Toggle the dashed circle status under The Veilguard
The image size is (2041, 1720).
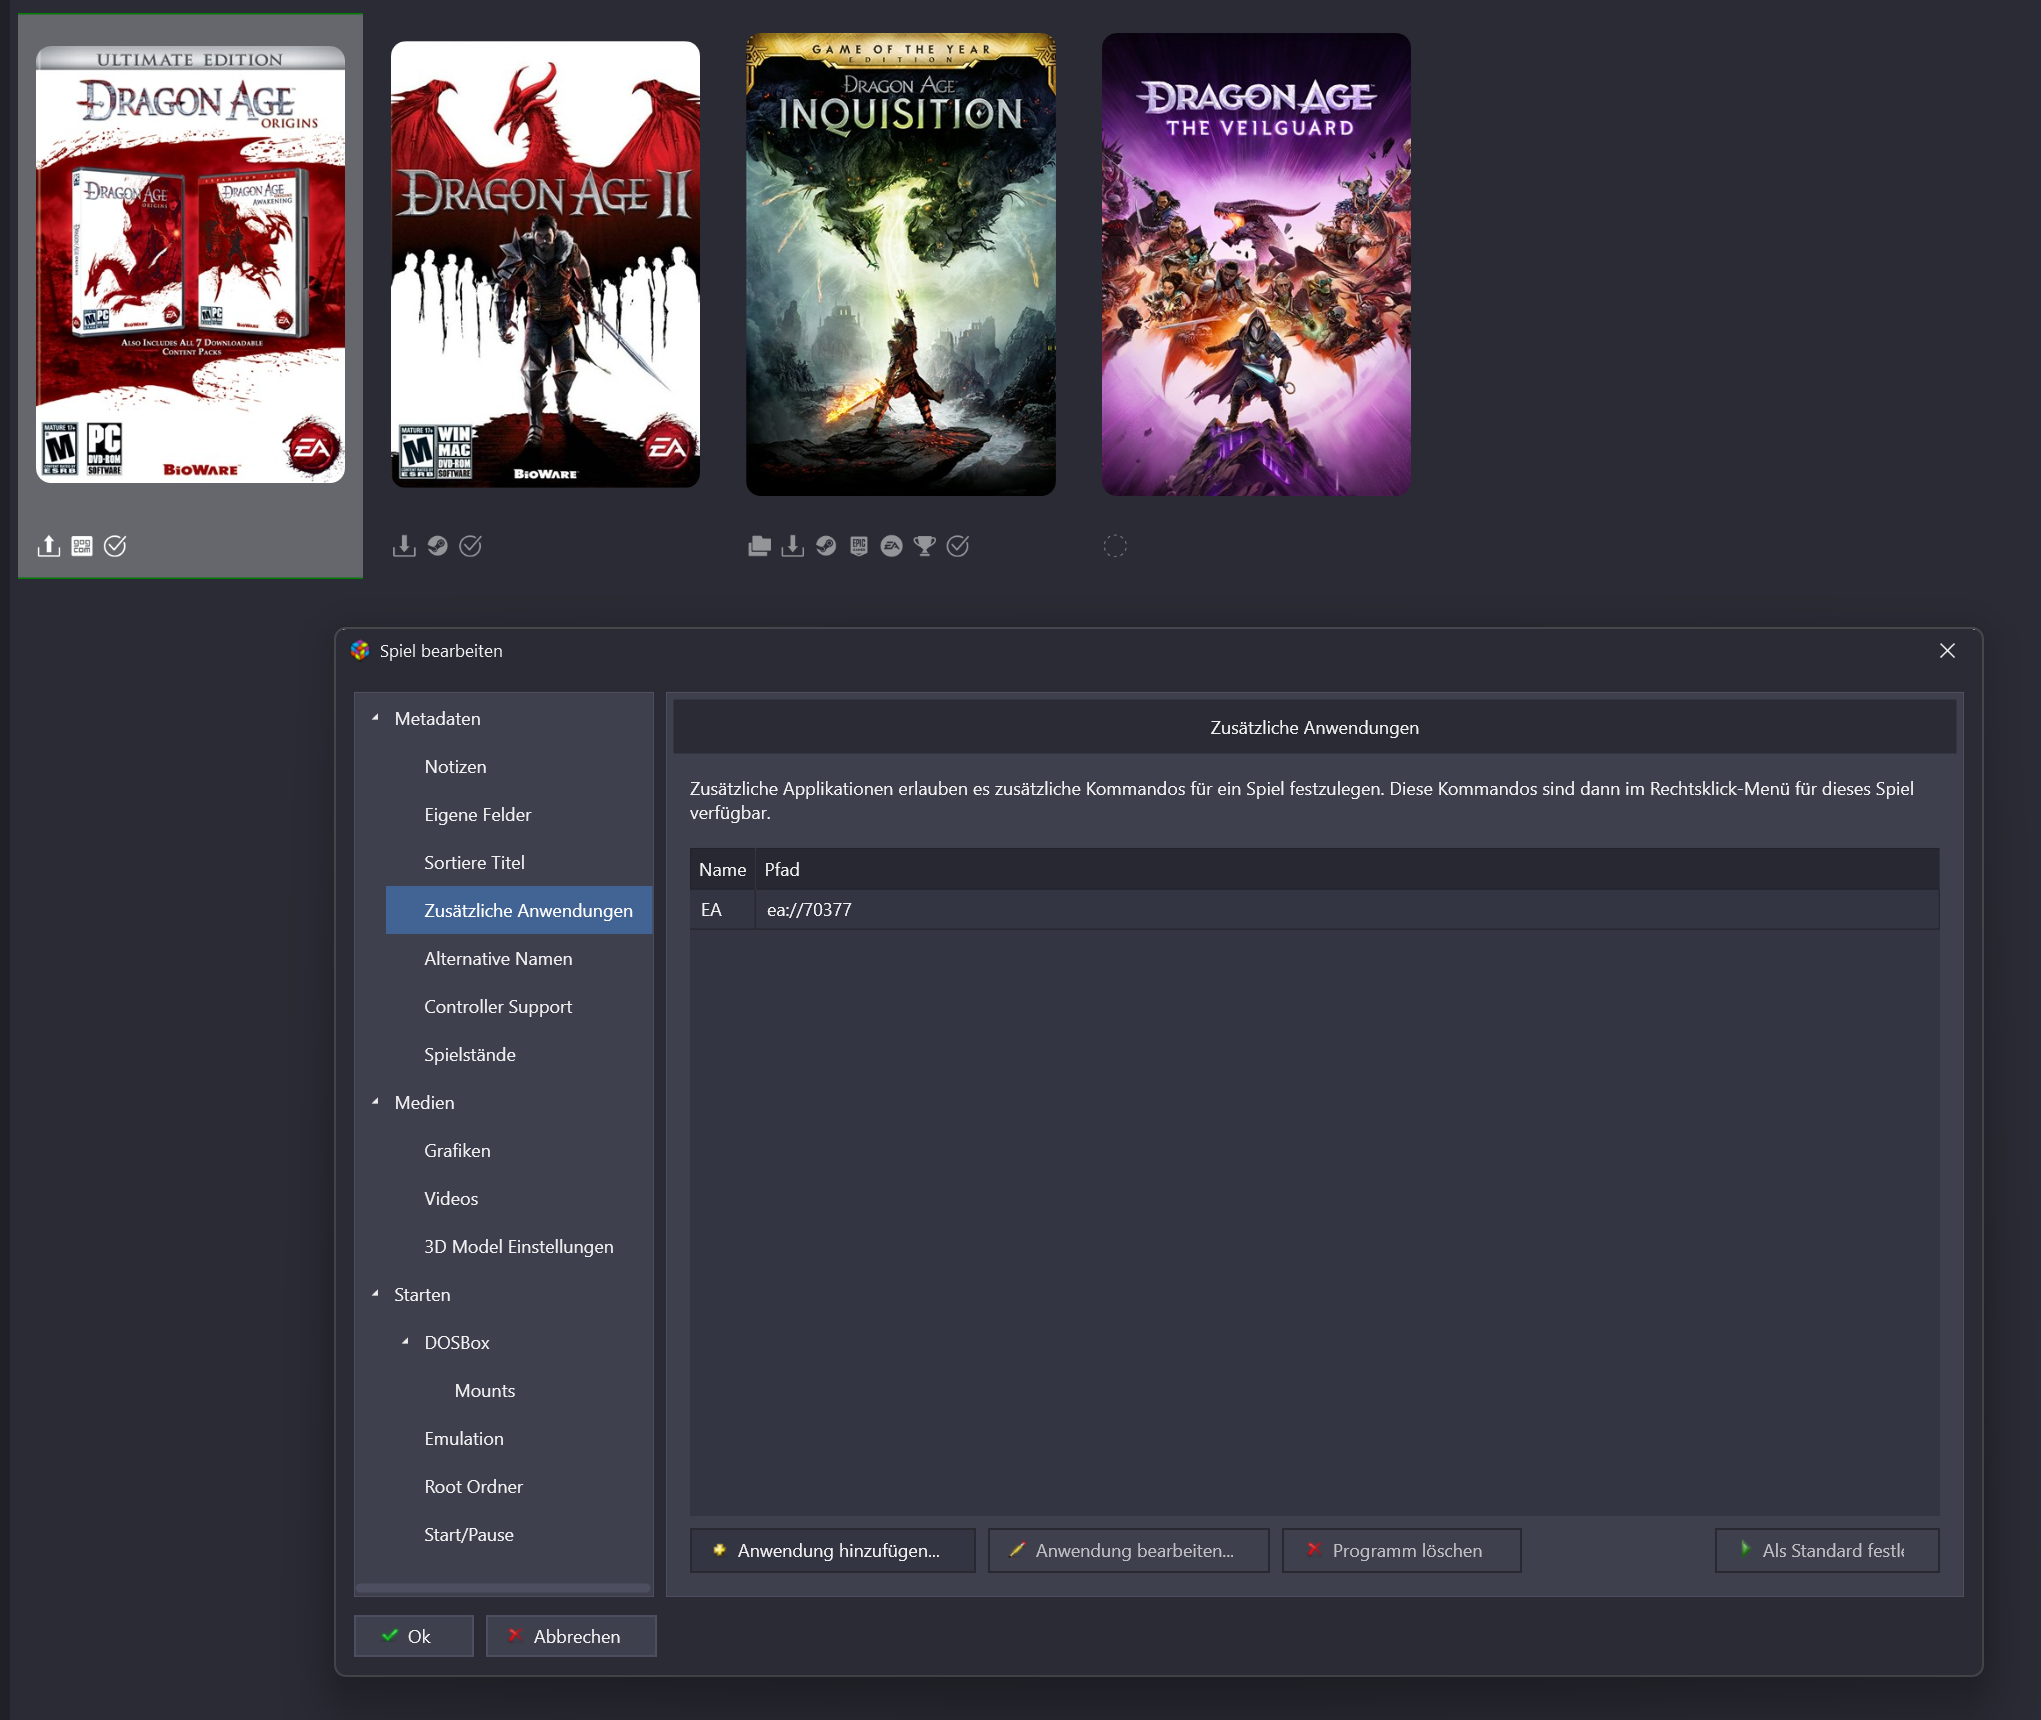point(1115,546)
